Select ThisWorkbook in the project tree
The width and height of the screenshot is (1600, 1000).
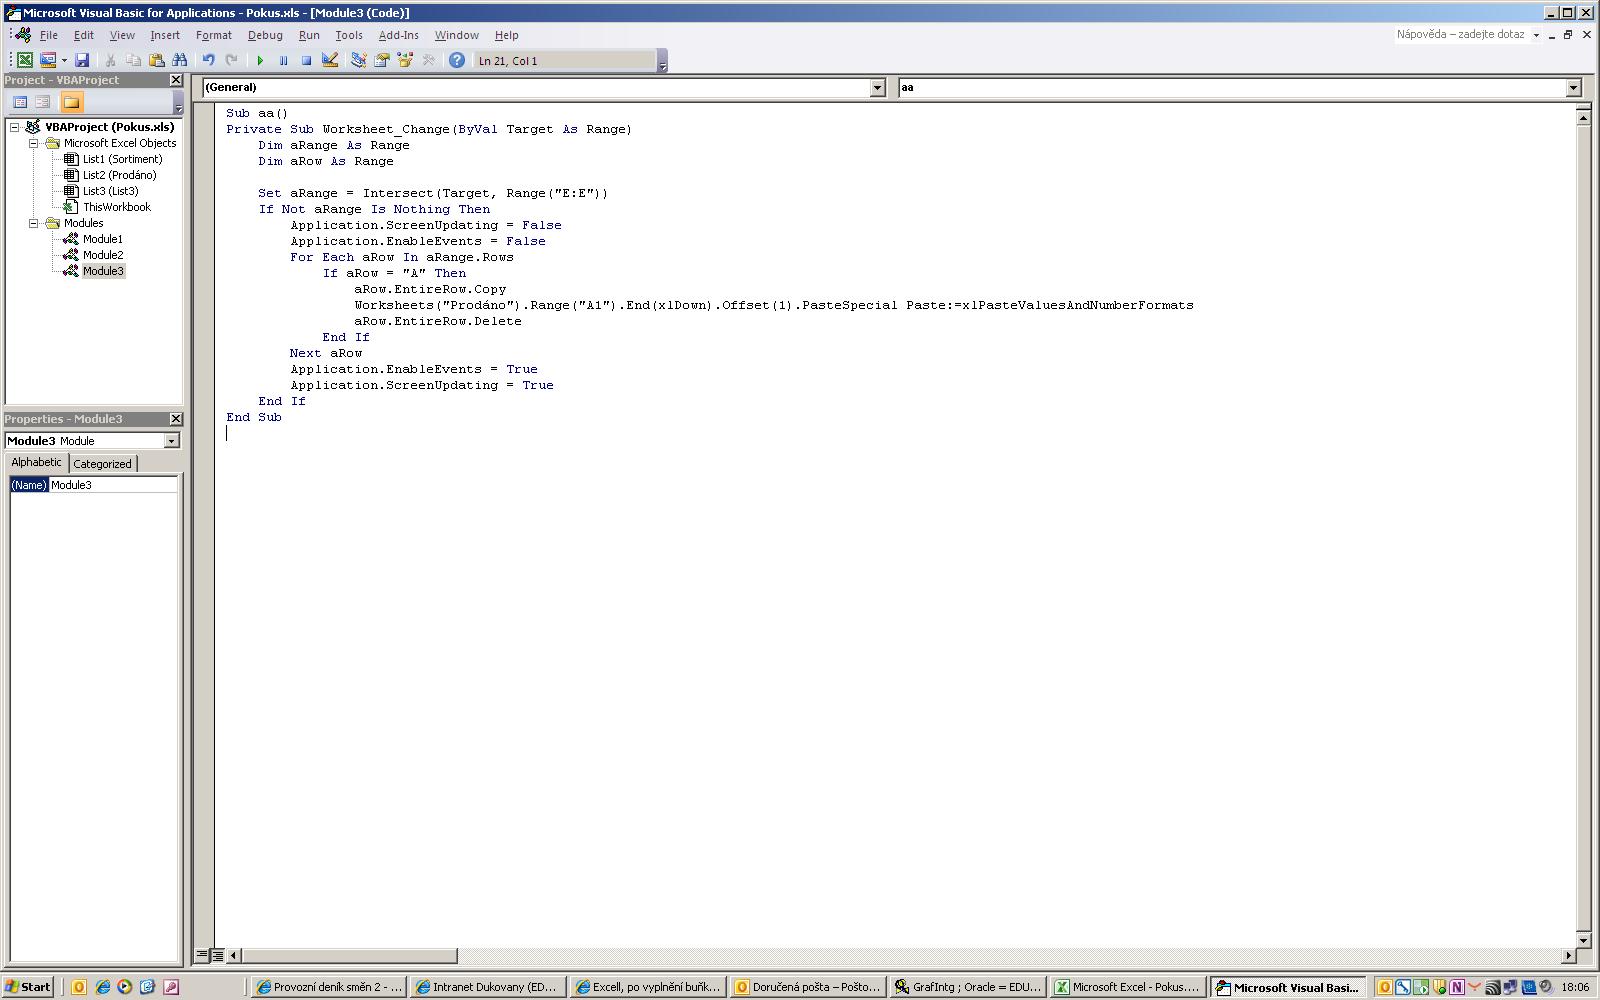(x=116, y=207)
